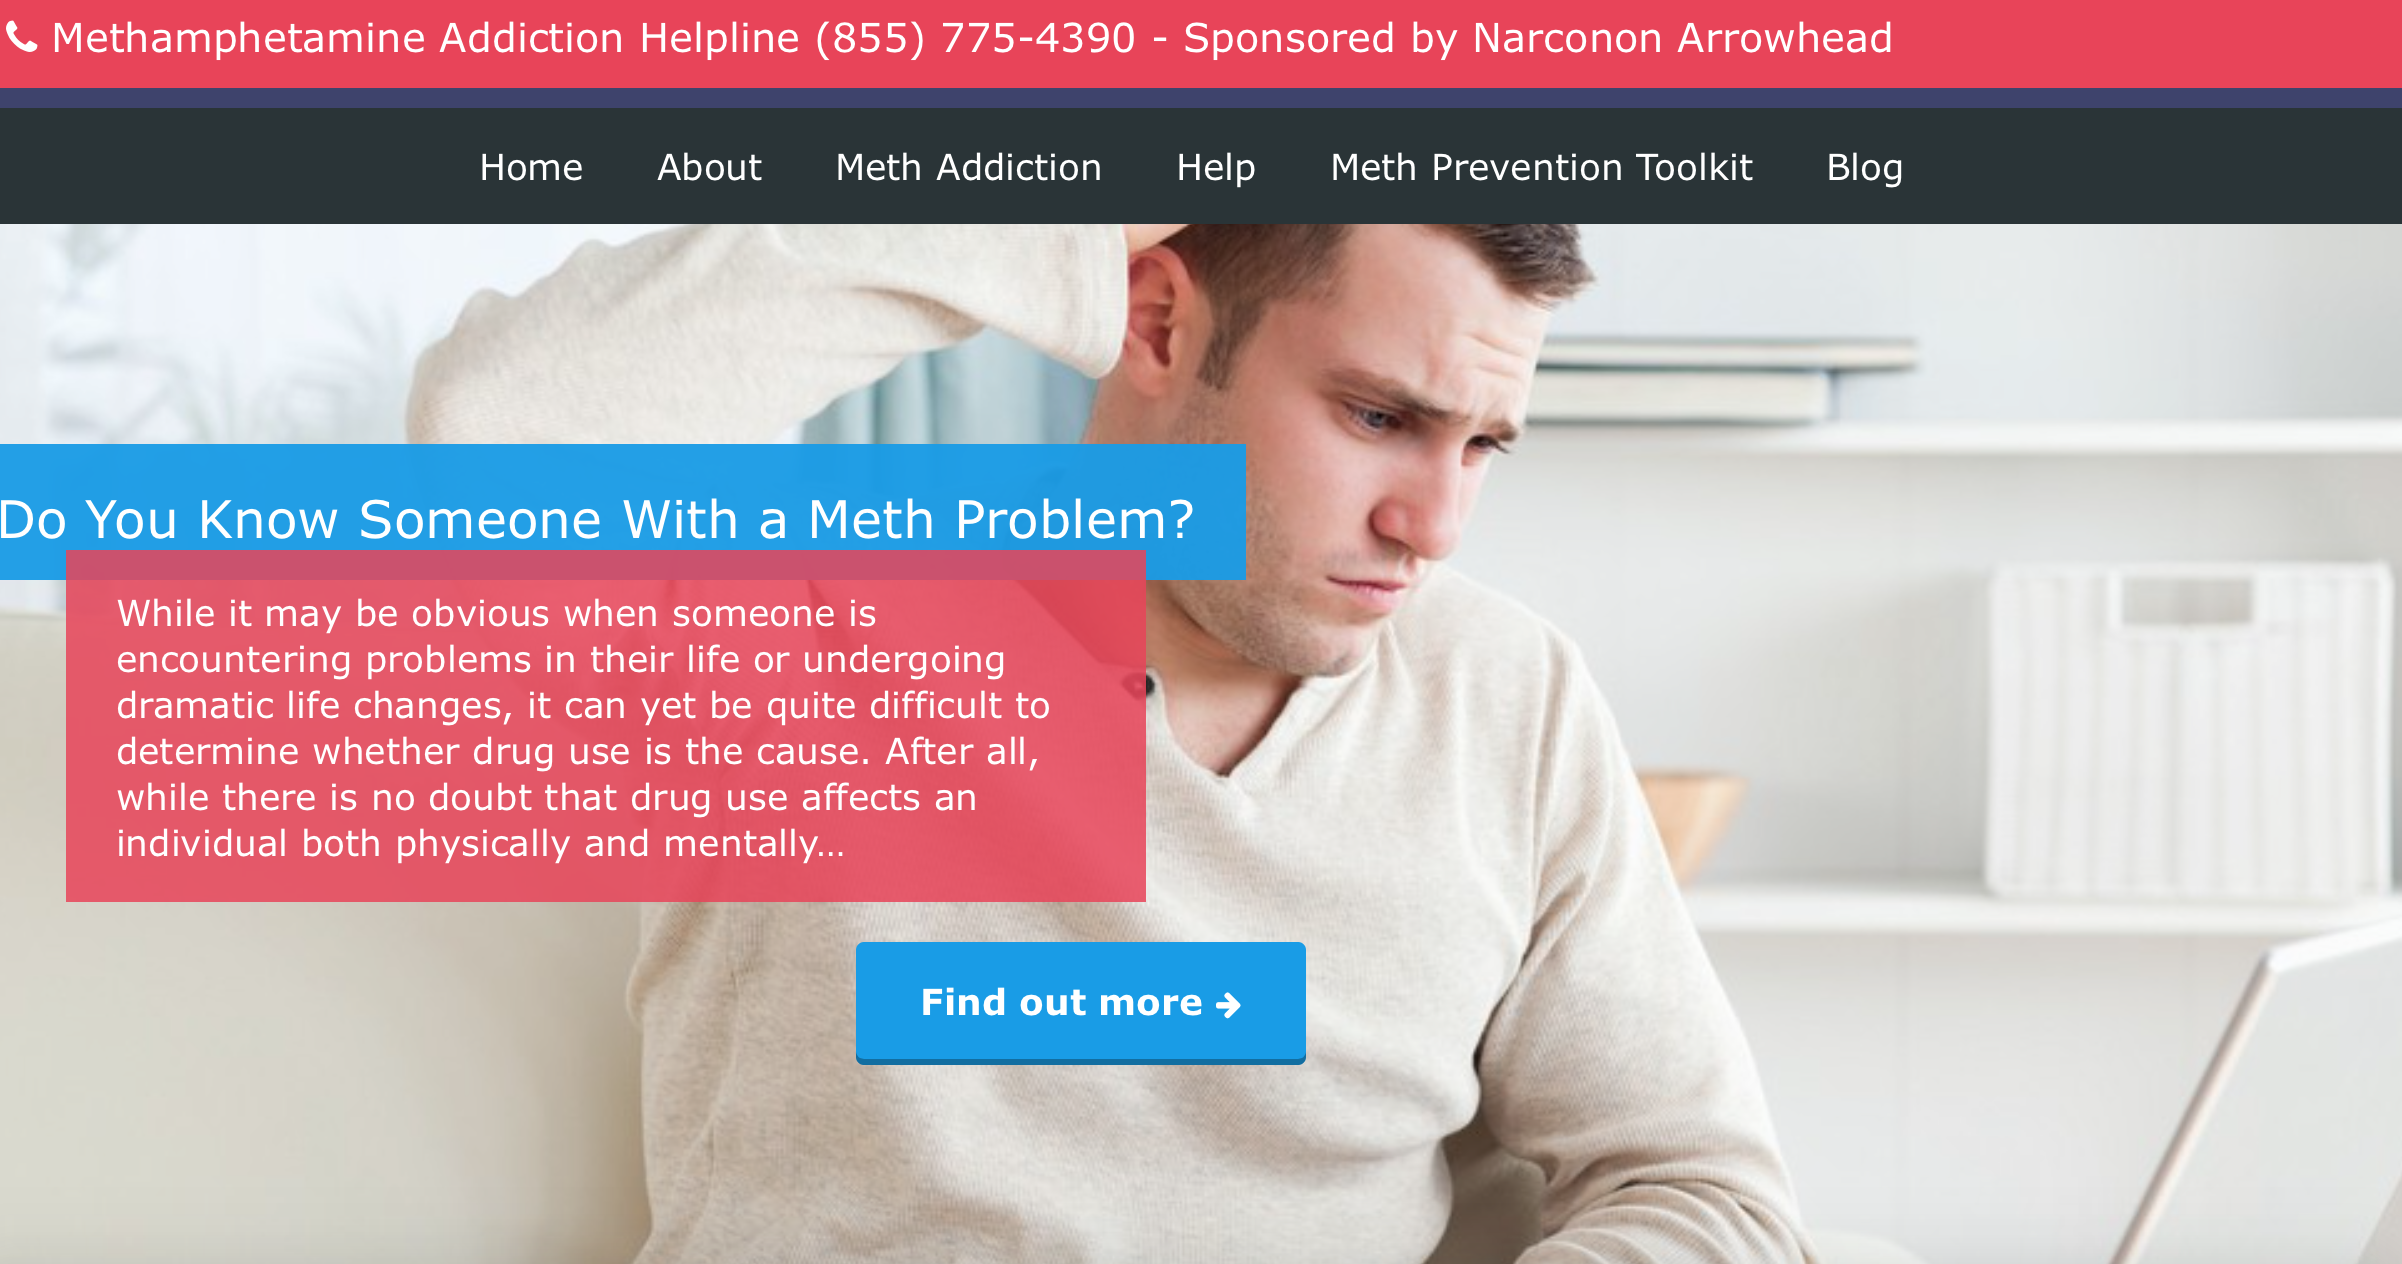Click the Find out more button

(1080, 1002)
